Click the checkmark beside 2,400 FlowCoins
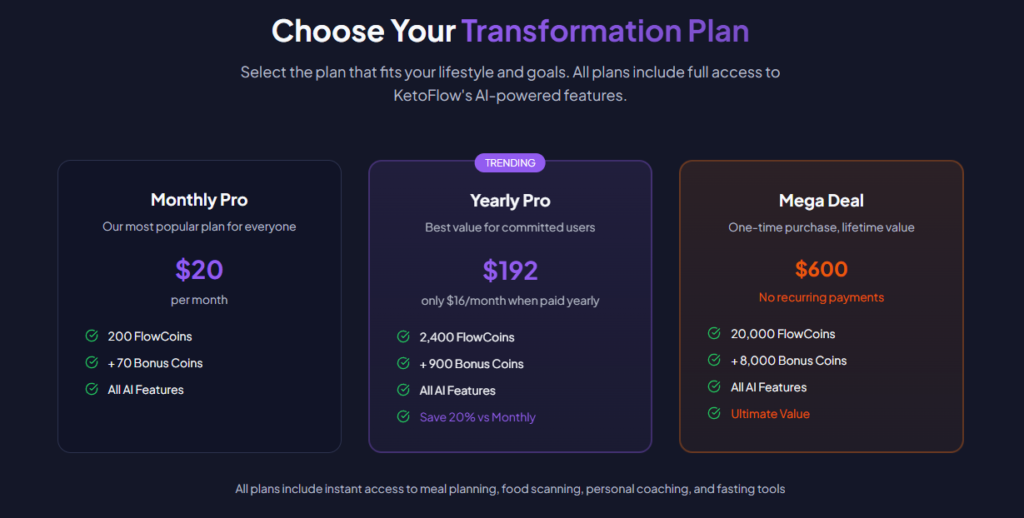Screen dimensions: 1024x518 (403, 337)
